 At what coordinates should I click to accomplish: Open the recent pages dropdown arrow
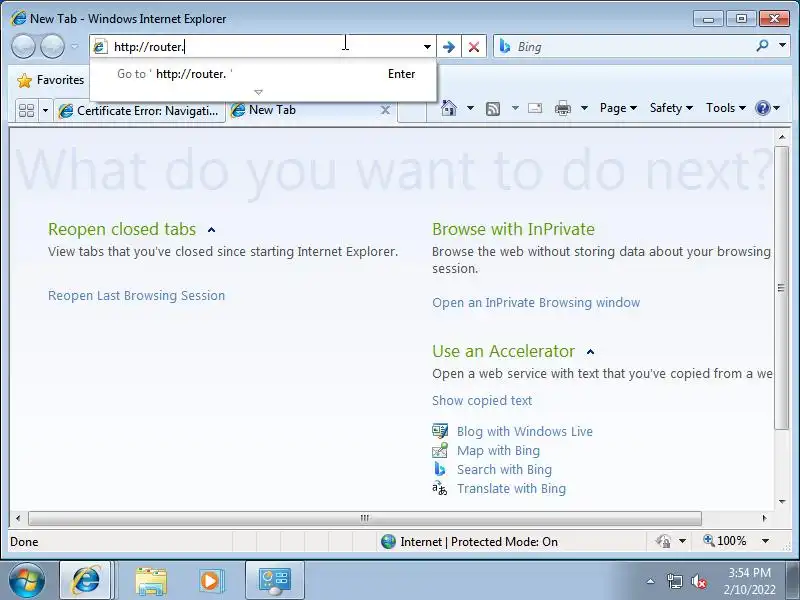pos(74,46)
